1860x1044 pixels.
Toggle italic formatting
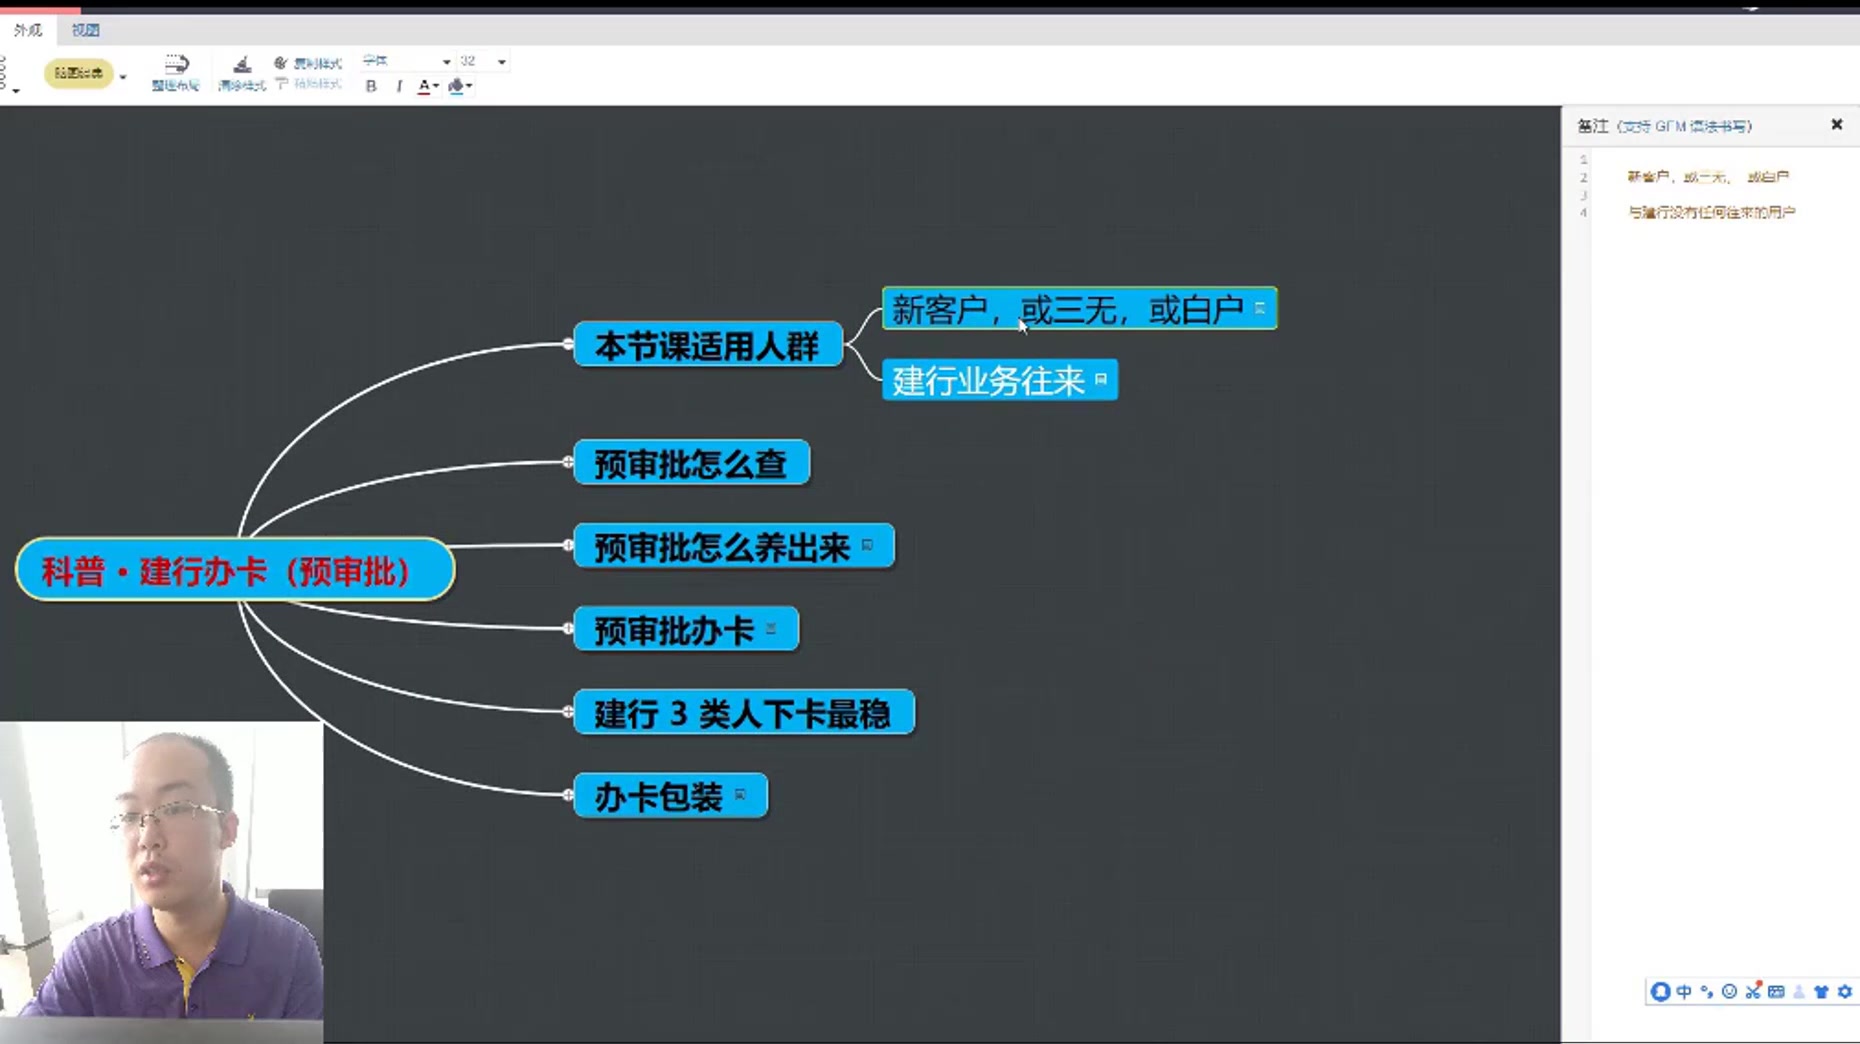click(399, 86)
